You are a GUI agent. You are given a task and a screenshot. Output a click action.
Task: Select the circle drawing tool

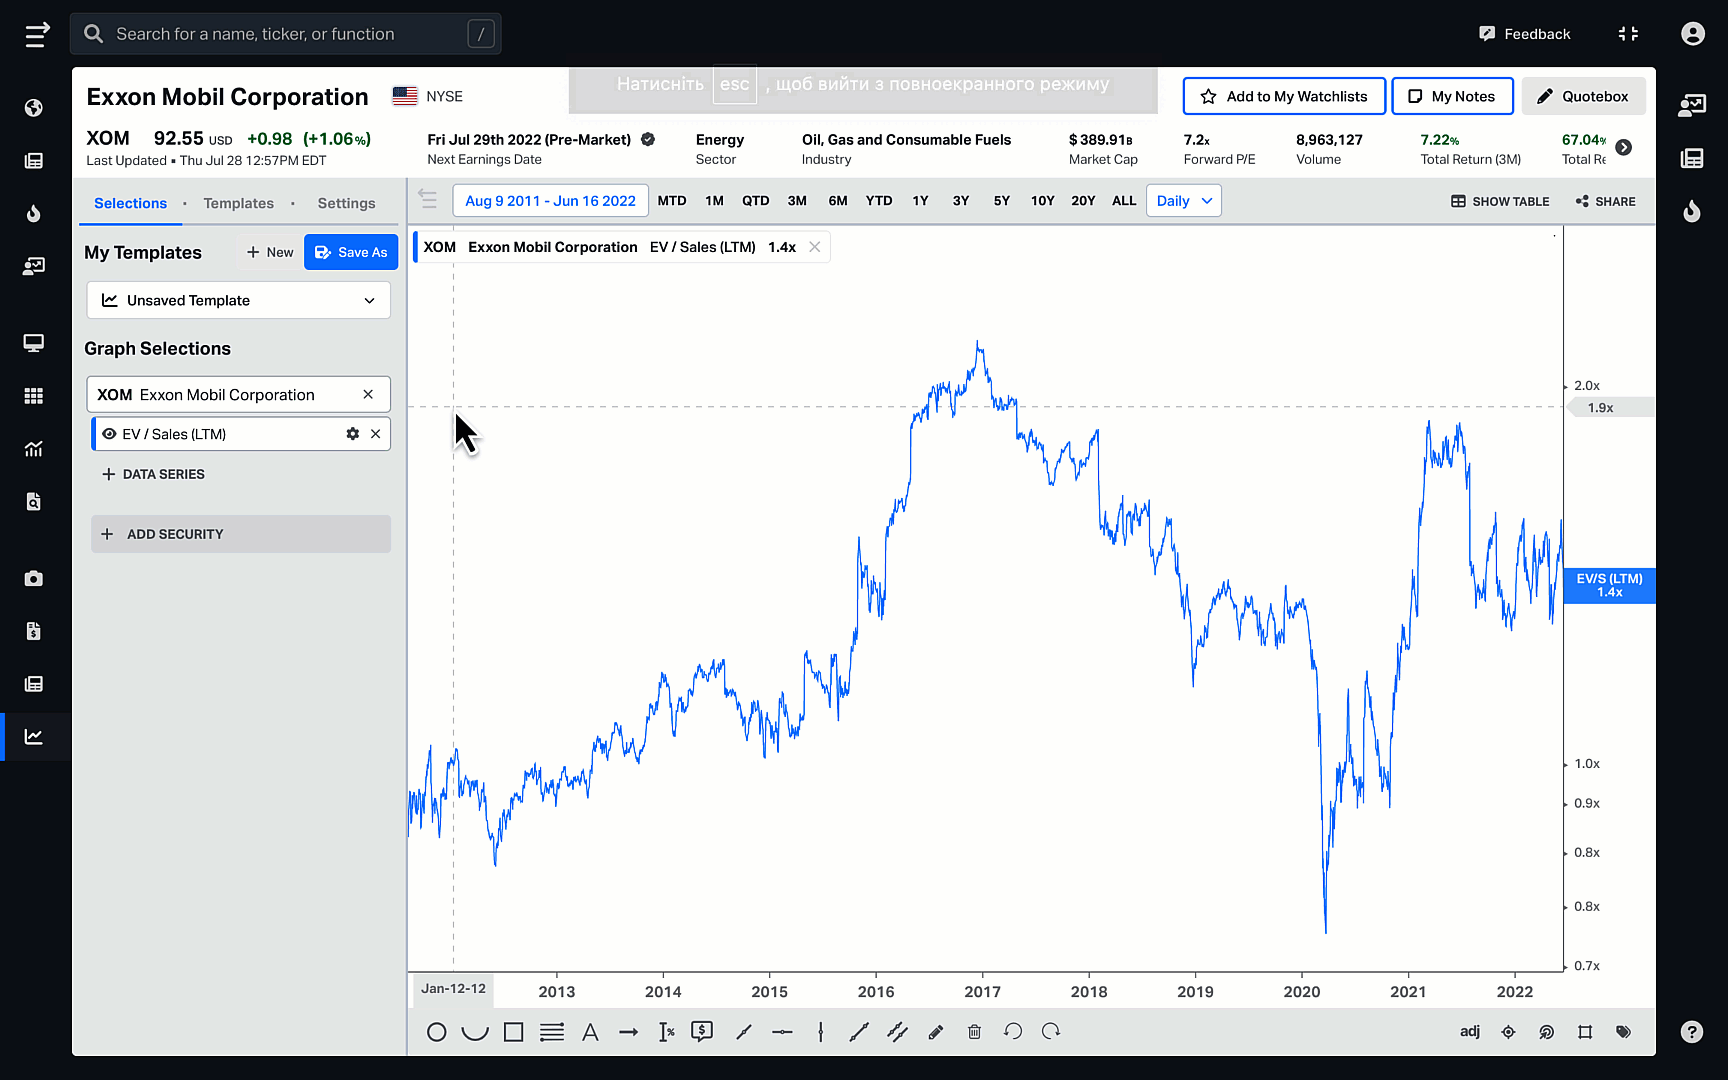tap(436, 1032)
